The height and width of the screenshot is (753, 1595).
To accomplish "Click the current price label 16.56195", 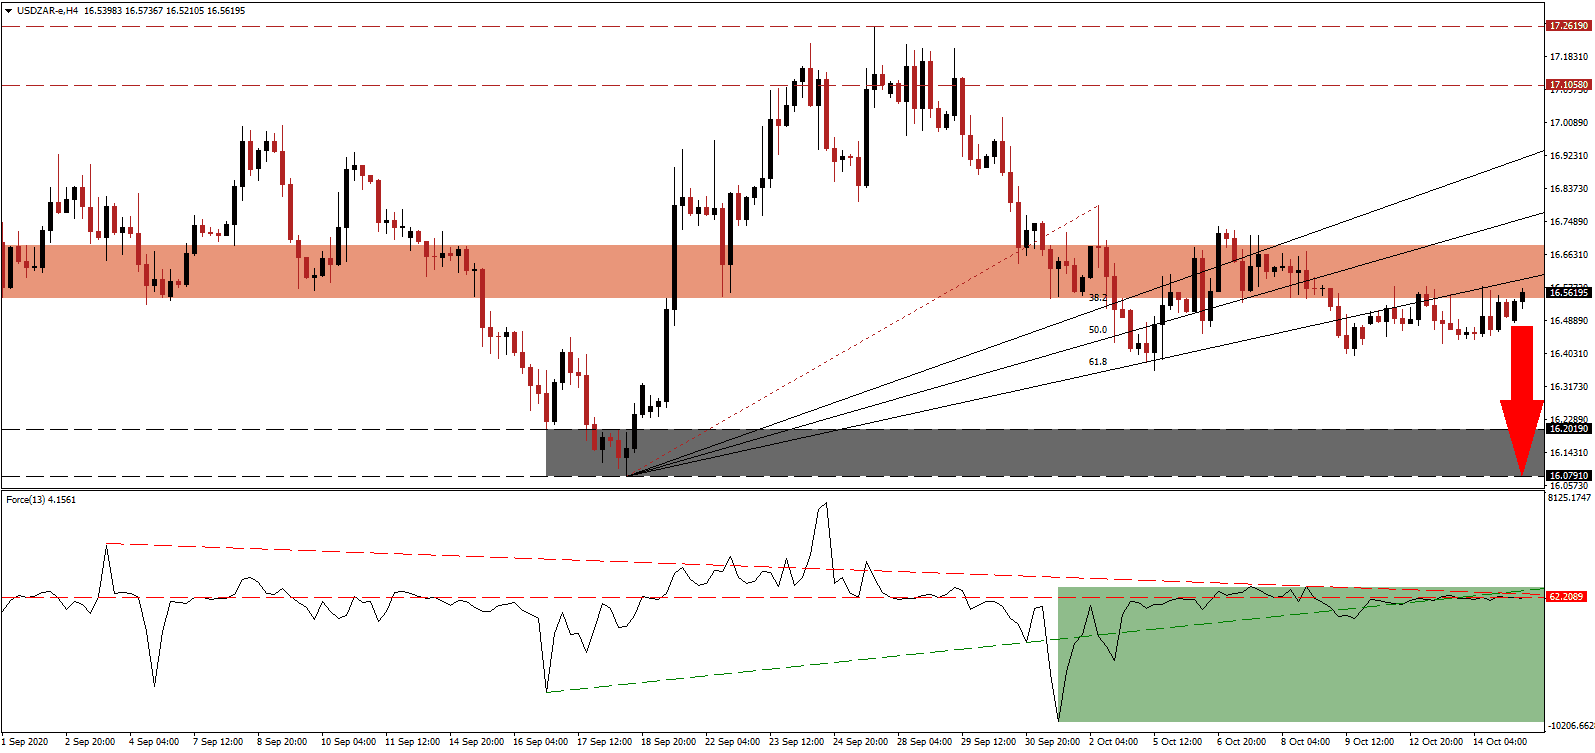I will [1568, 292].
